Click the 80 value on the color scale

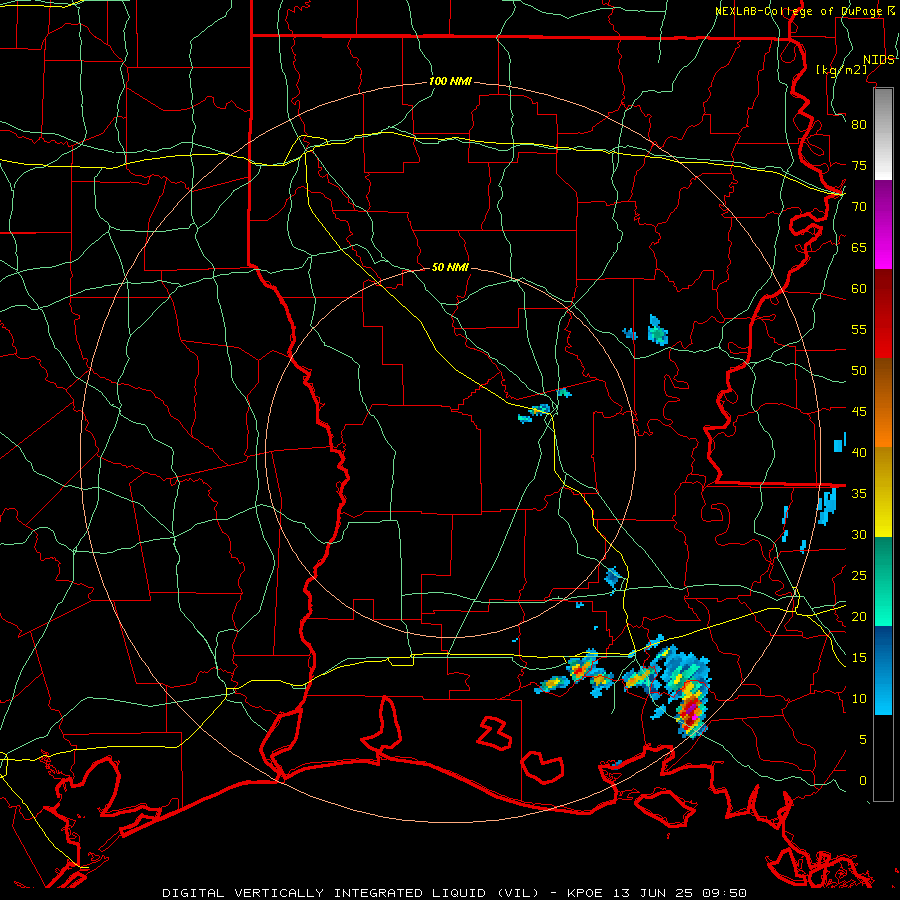coord(859,125)
